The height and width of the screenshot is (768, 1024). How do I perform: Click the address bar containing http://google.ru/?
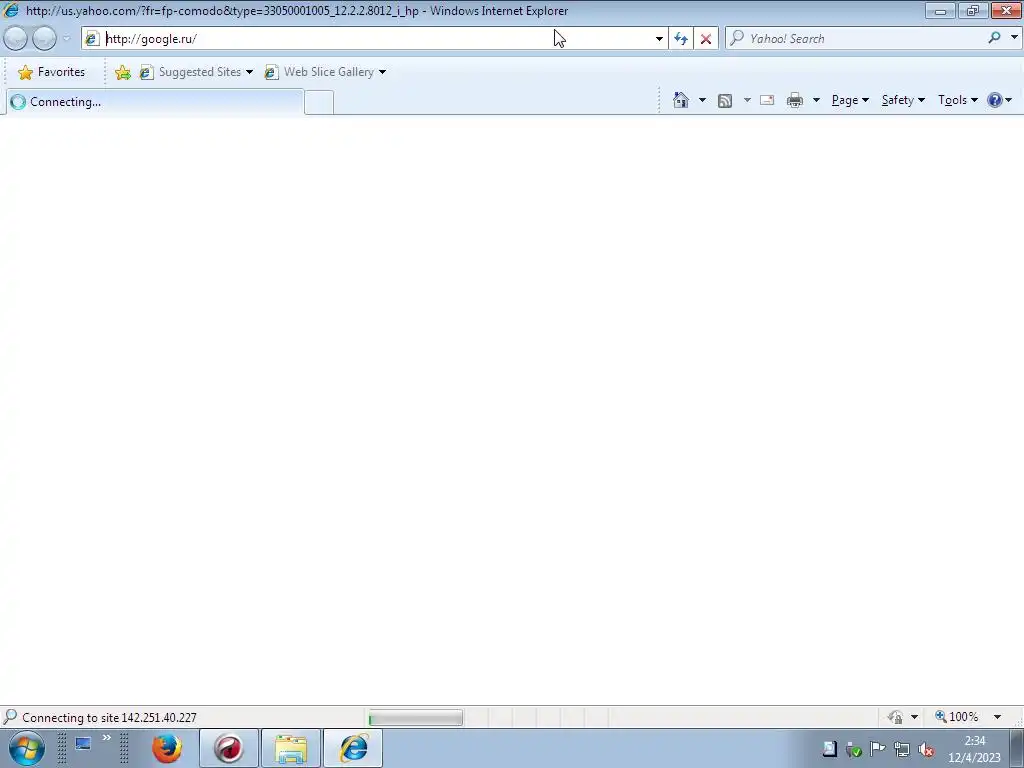pyautogui.click(x=372, y=39)
